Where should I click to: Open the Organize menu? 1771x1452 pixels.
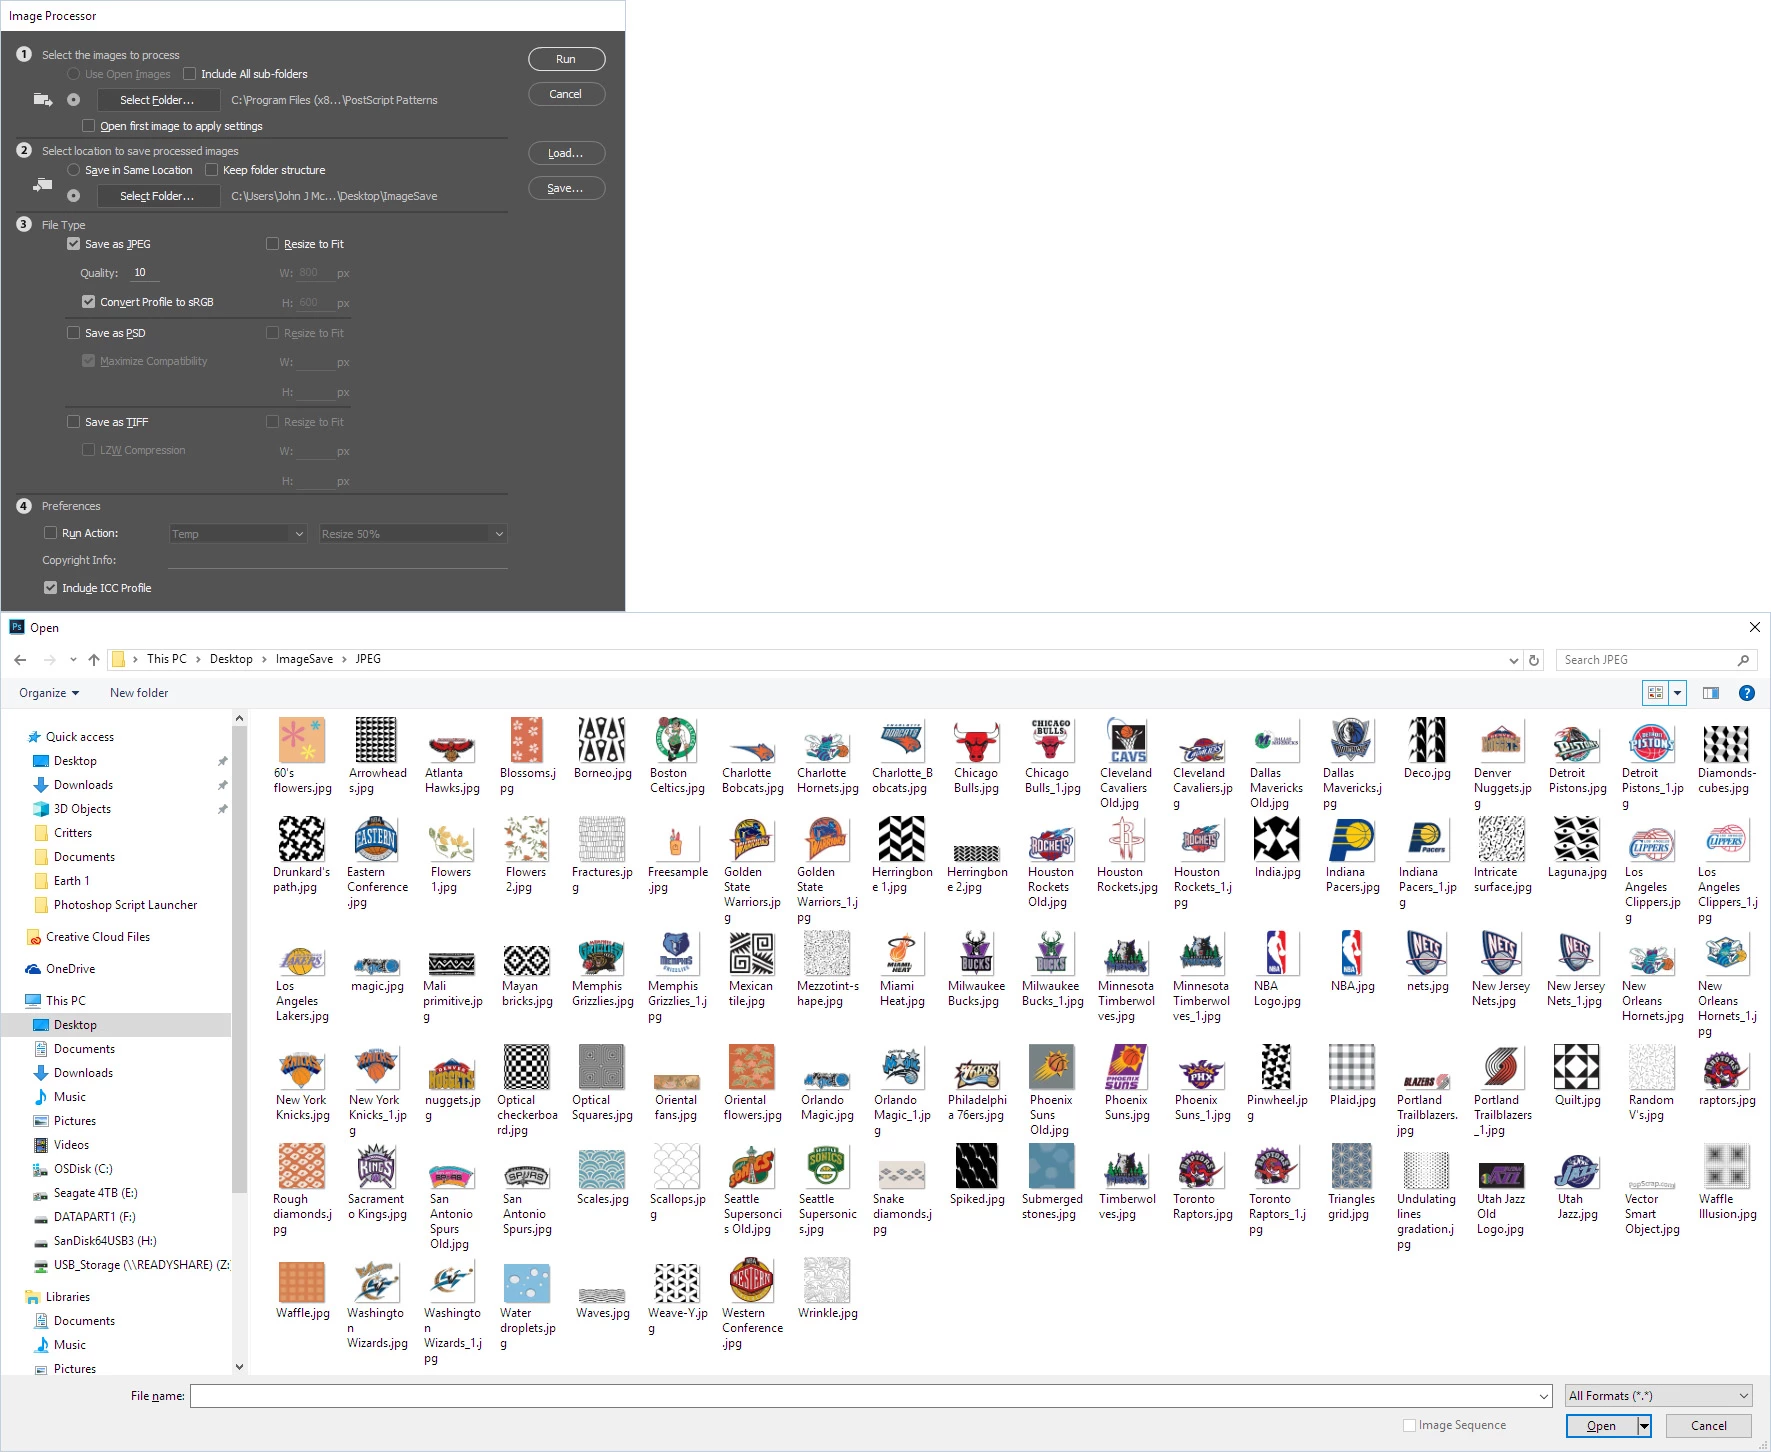(48, 693)
